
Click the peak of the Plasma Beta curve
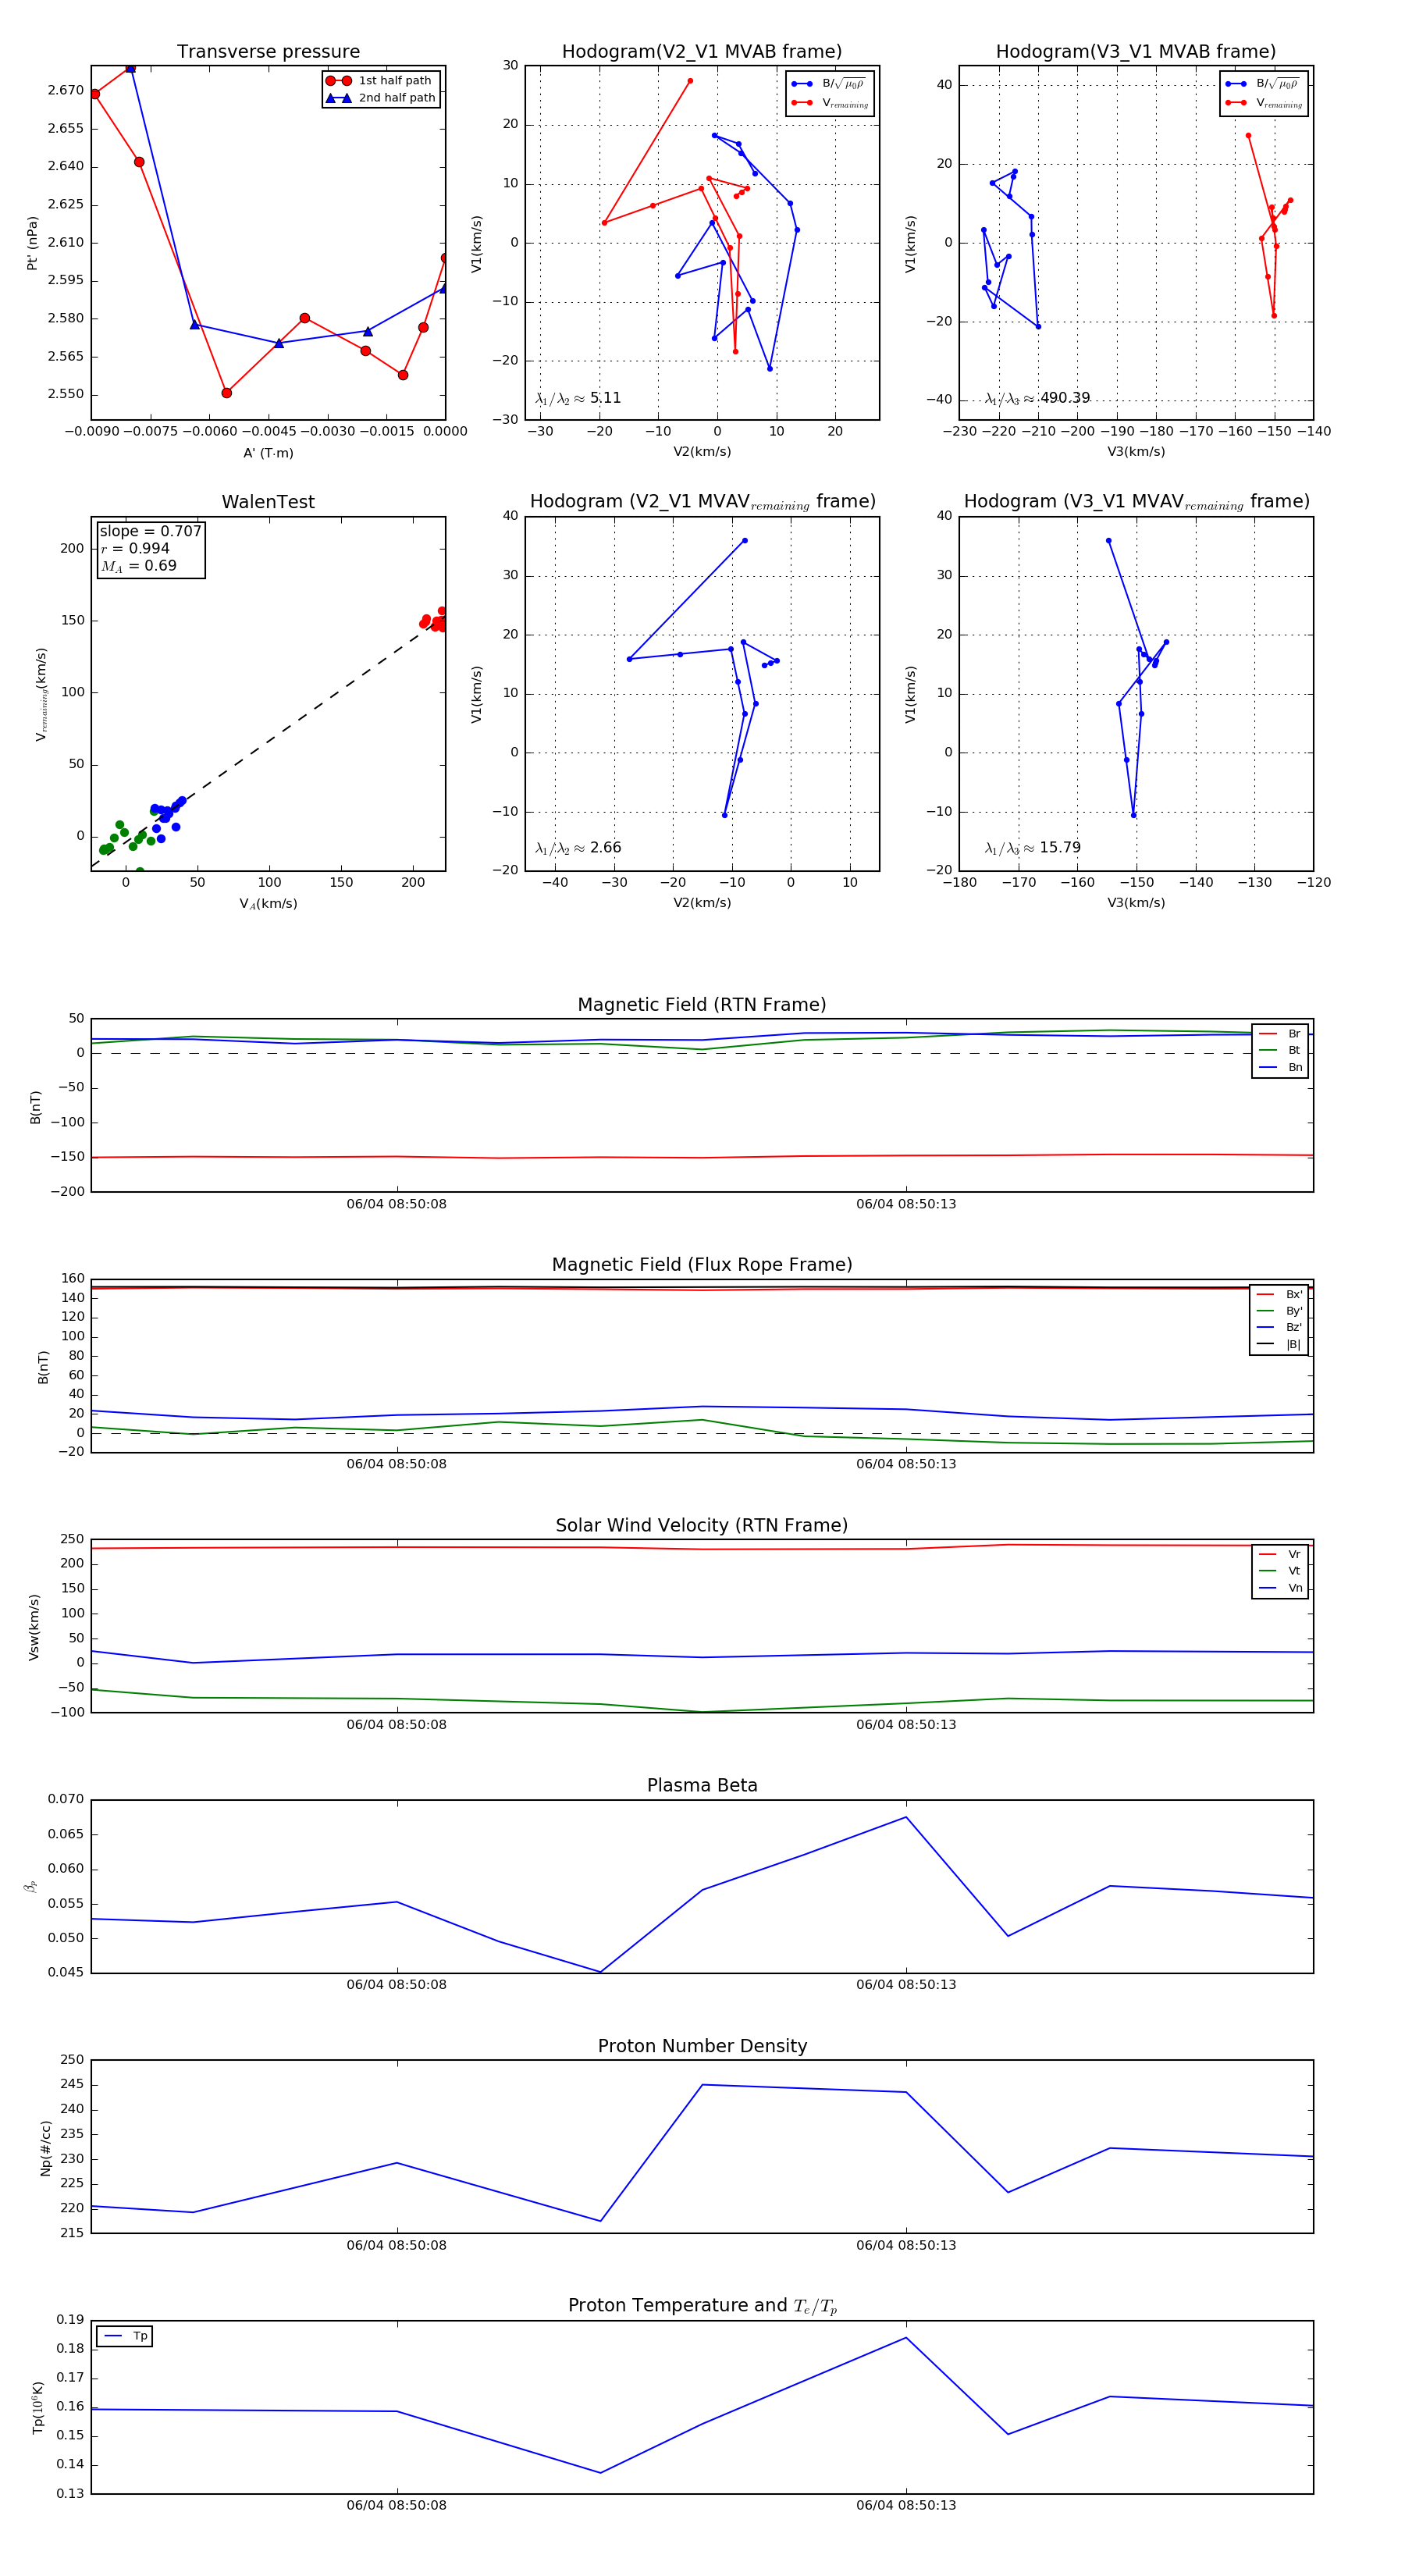[906, 1817]
